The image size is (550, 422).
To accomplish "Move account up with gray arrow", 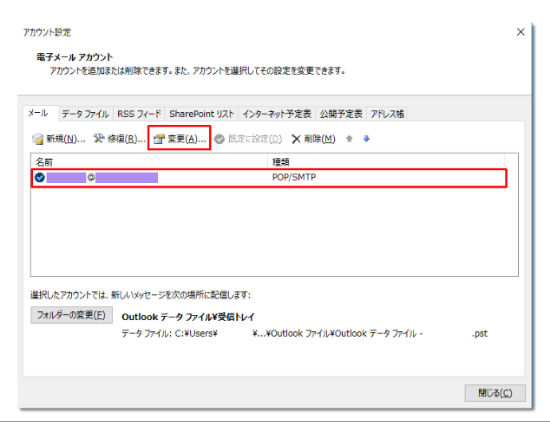I will pos(349,139).
